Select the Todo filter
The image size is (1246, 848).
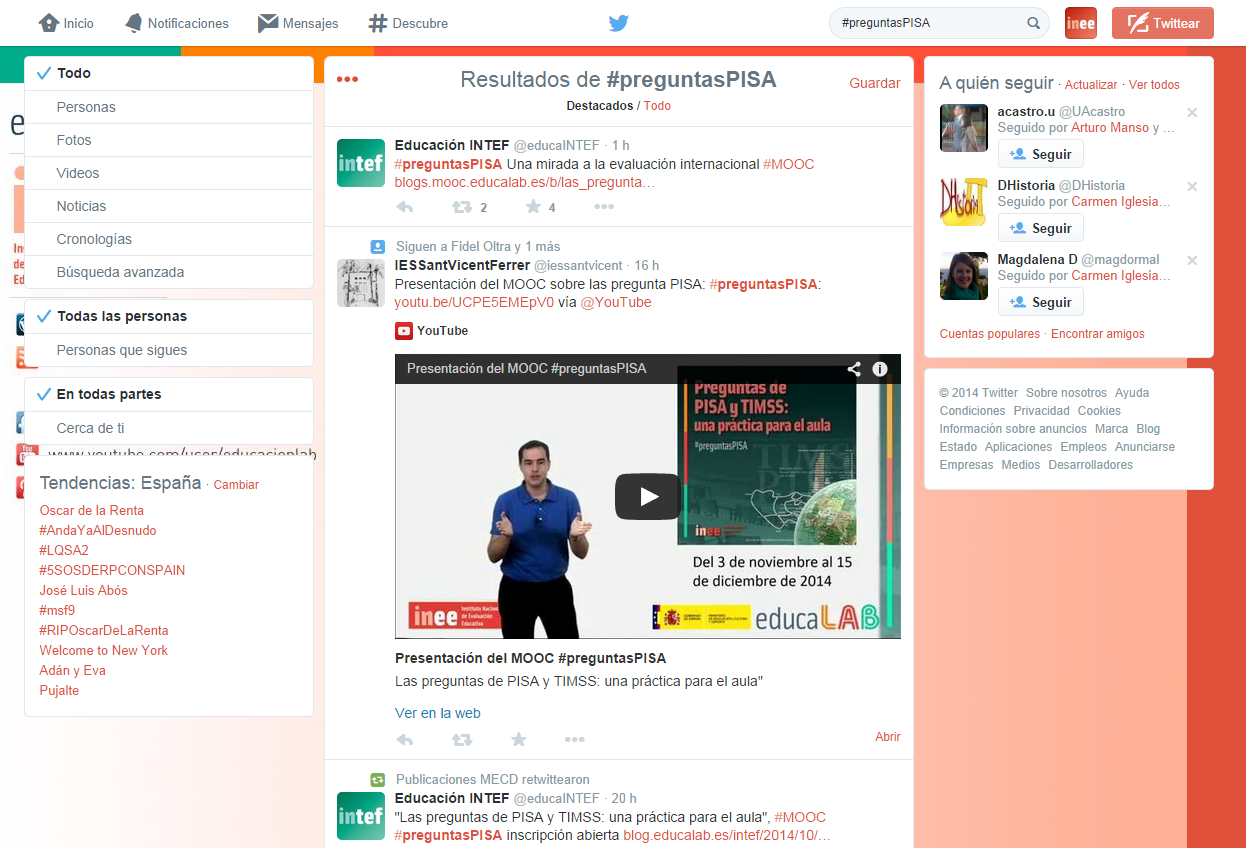pos(169,73)
